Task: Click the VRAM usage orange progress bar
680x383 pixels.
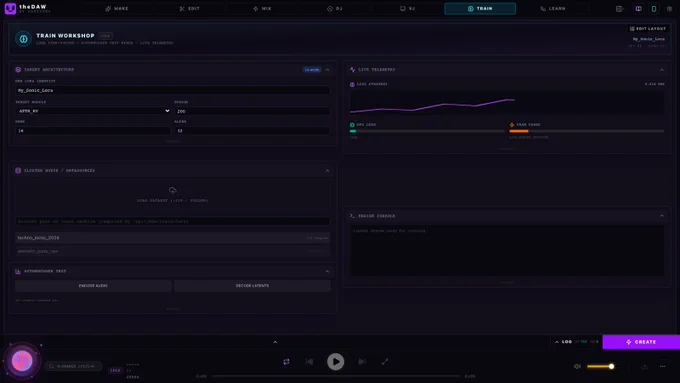Action: pos(587,131)
